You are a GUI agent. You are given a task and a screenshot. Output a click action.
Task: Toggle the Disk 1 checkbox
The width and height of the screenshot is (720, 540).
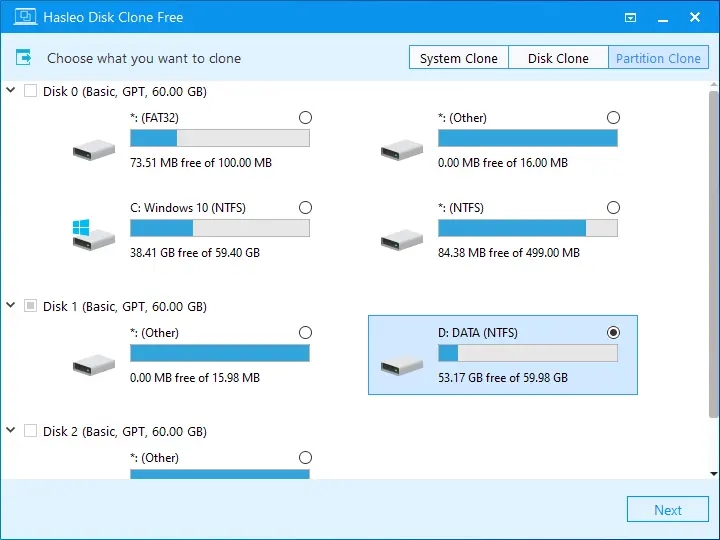(30, 305)
